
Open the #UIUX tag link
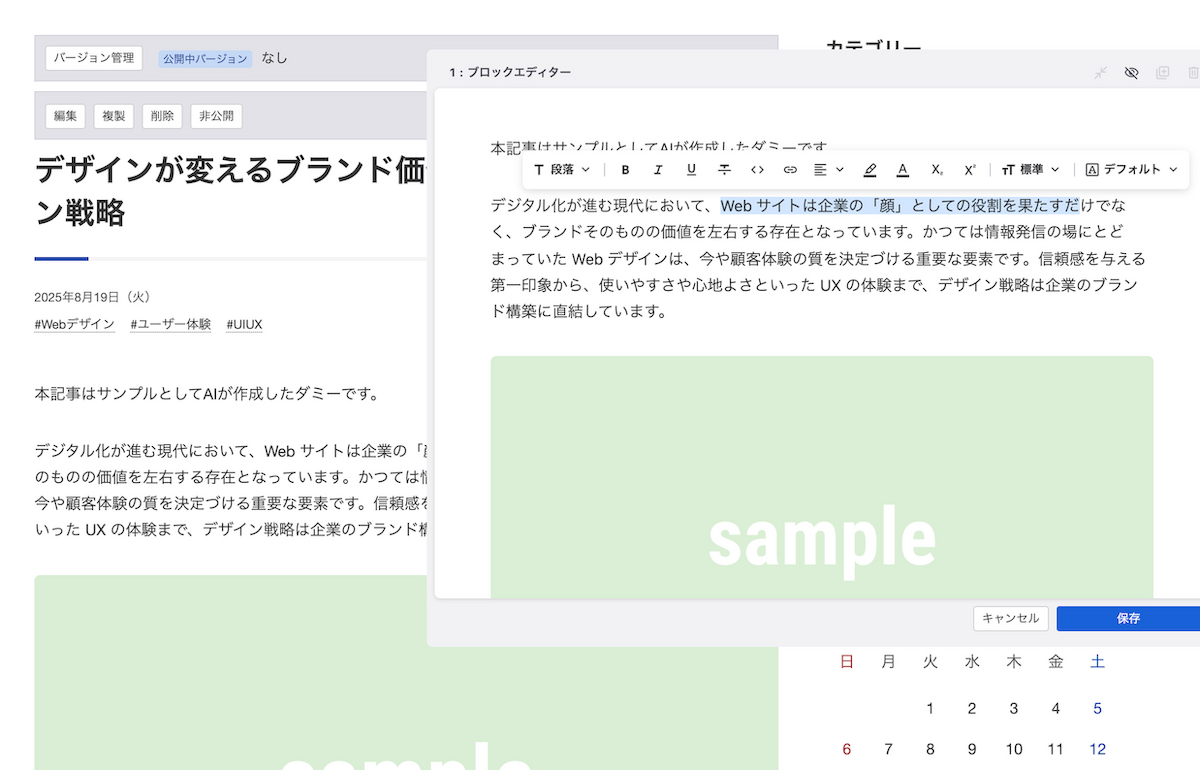244,325
